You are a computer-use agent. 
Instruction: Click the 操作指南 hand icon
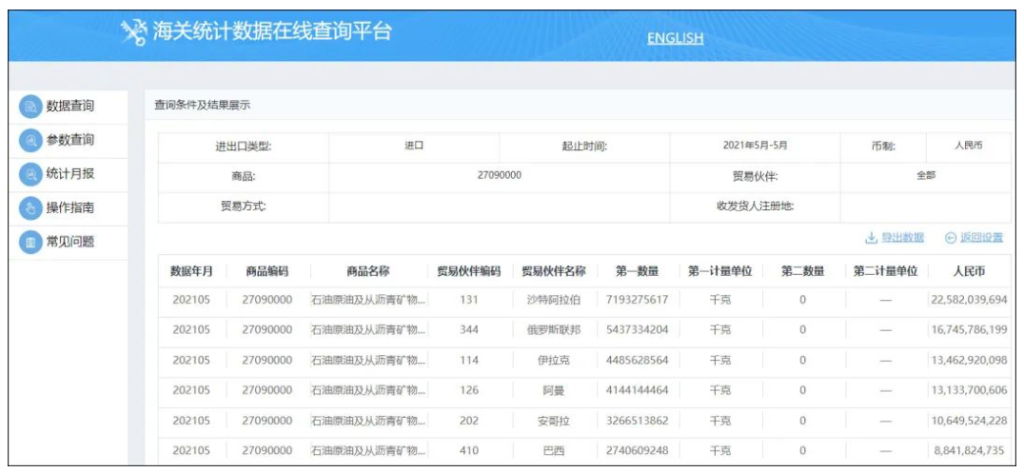(x=30, y=208)
